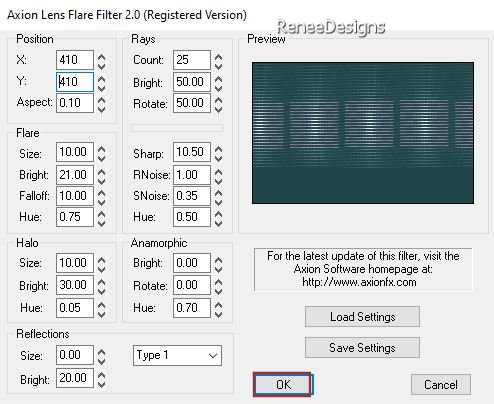Select the Aspect value field
Viewport: 494px width, 404px height.
click(x=75, y=103)
